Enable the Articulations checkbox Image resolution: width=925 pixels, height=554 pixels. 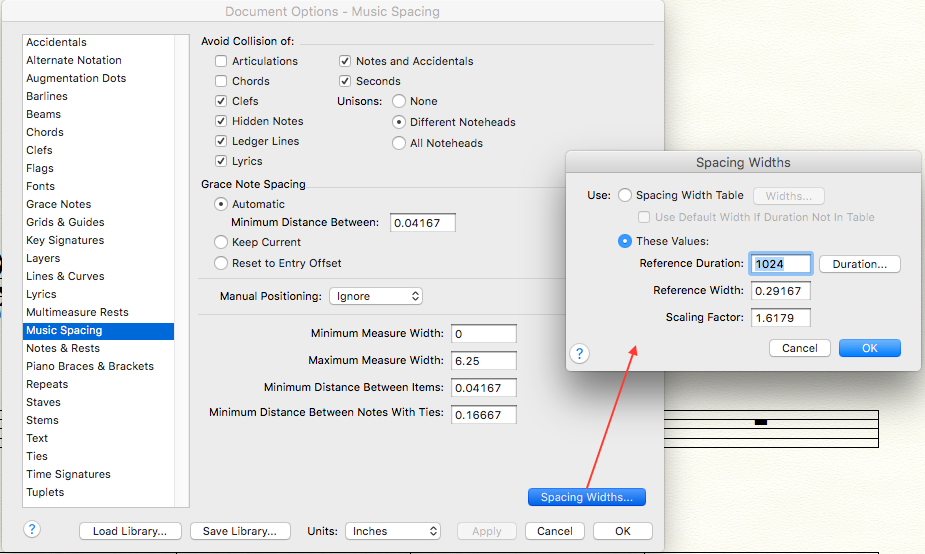click(x=221, y=61)
